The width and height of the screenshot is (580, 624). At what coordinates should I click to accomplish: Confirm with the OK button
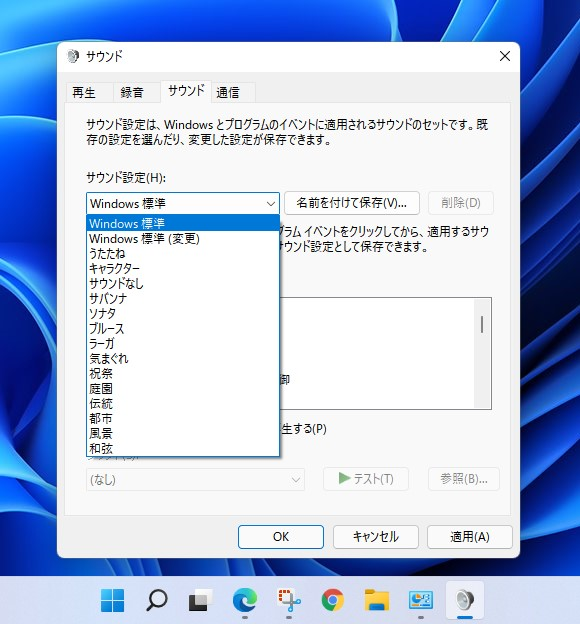(281, 537)
